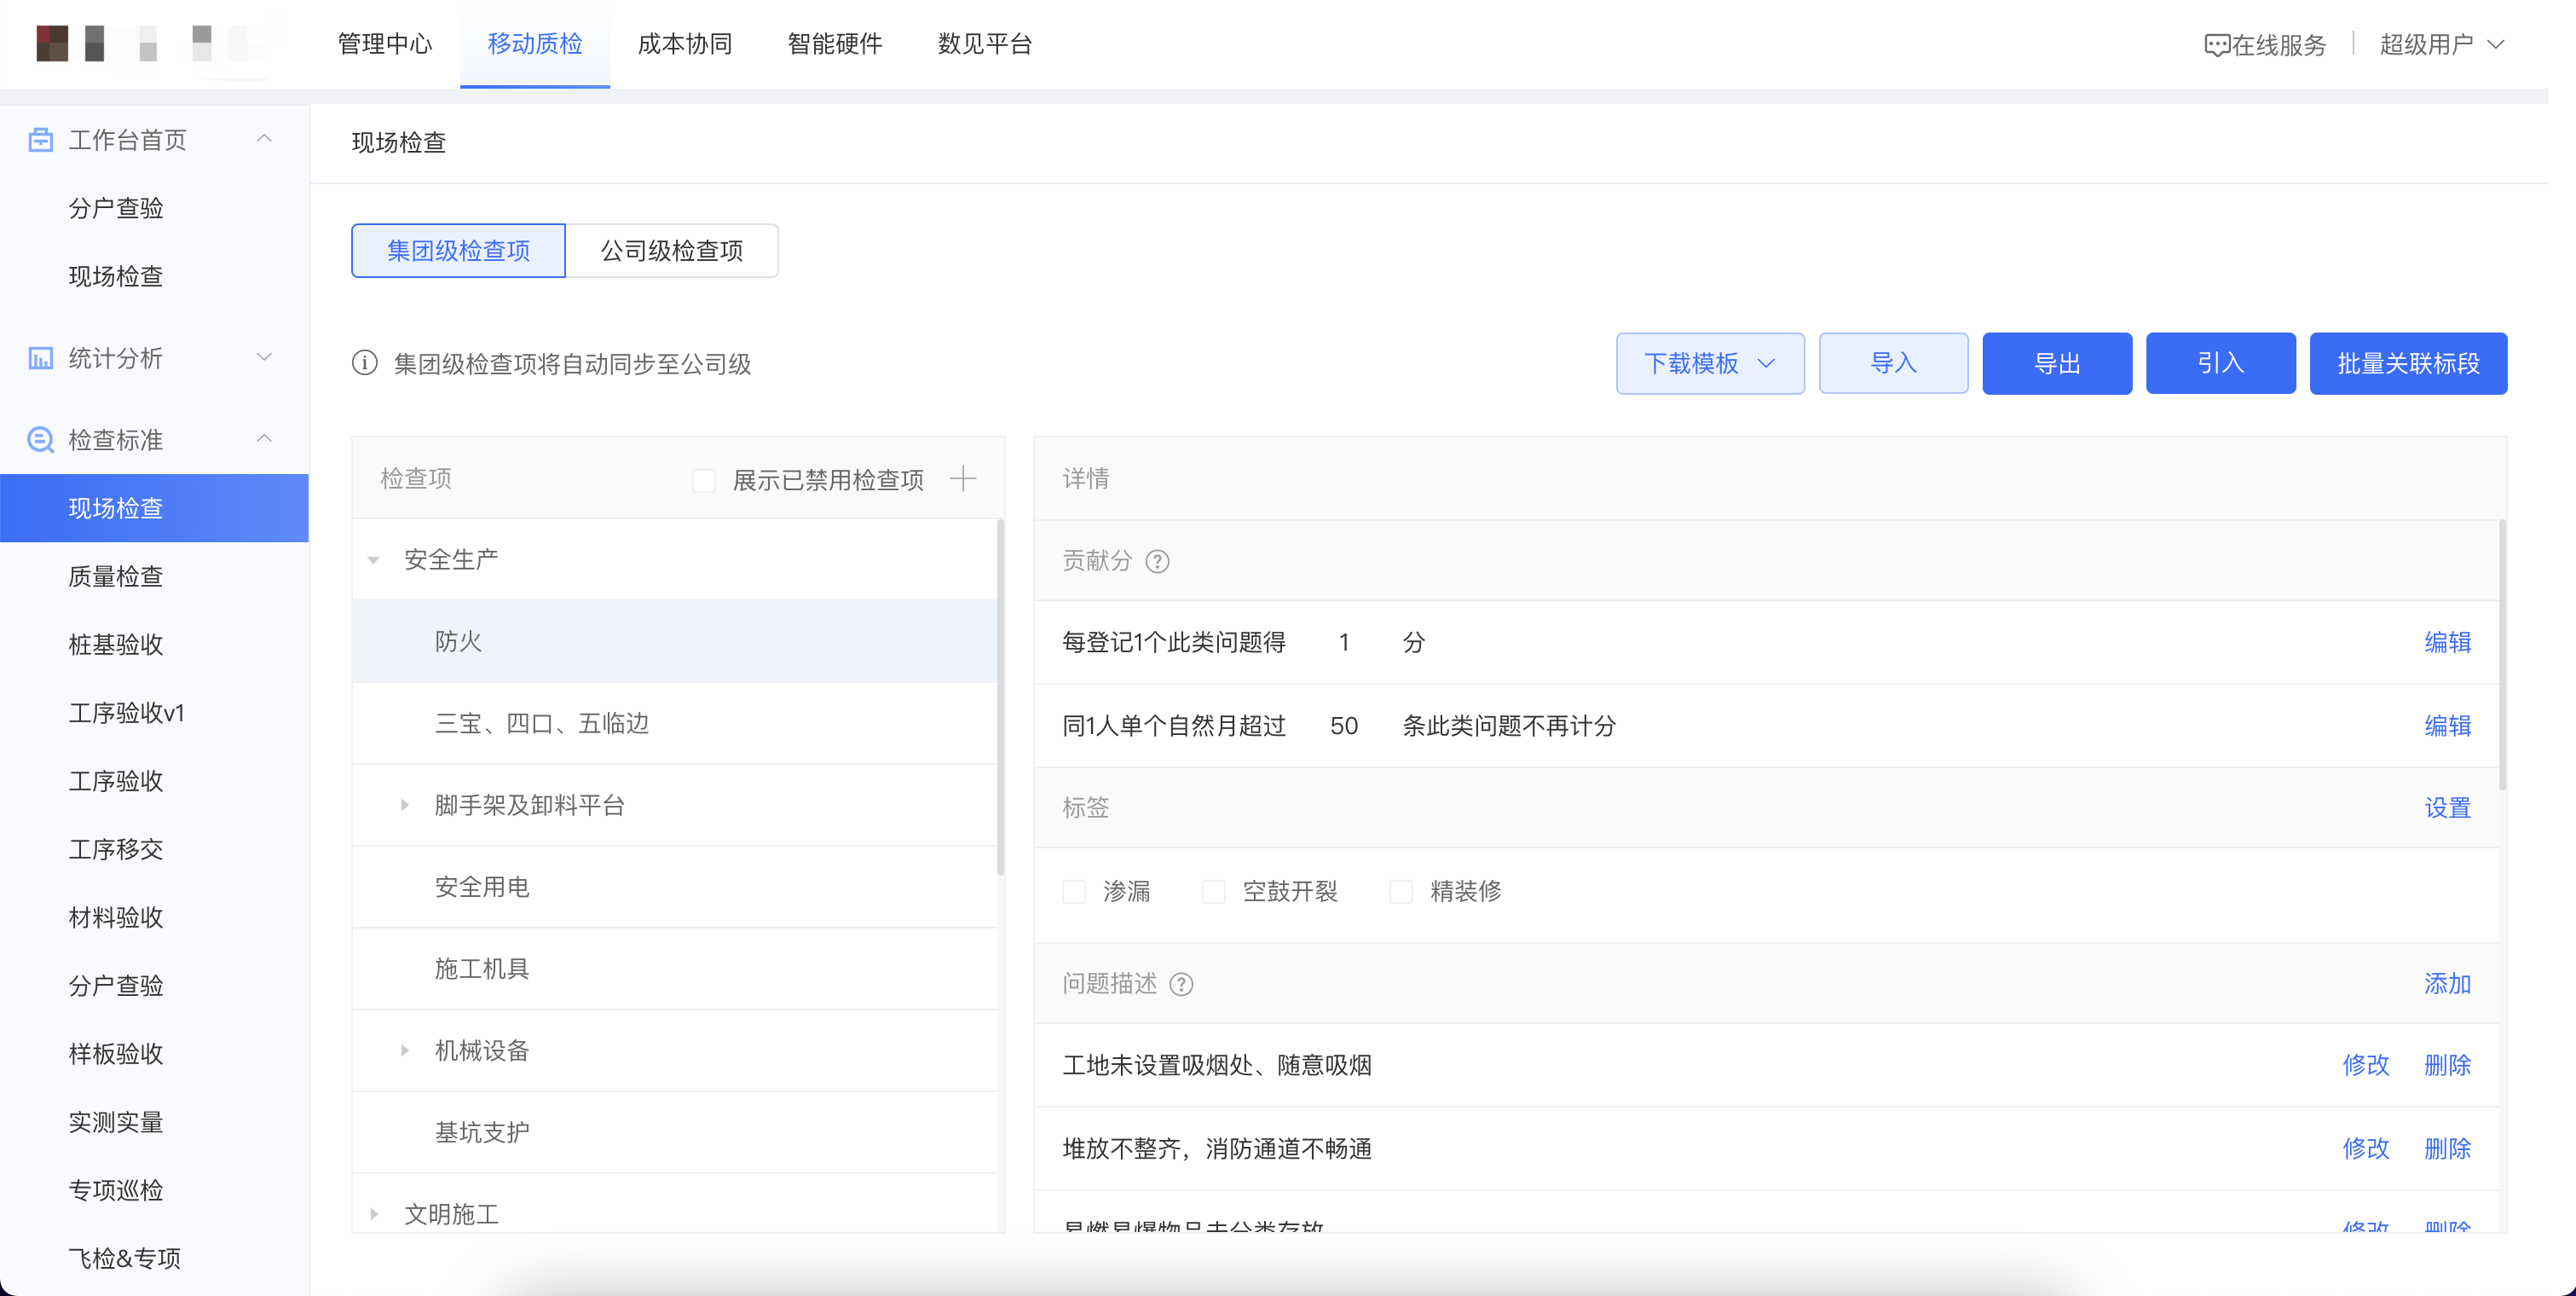The width and height of the screenshot is (2576, 1296).
Task: Collapse the 工作台首页 sidebar section
Action: point(264,139)
